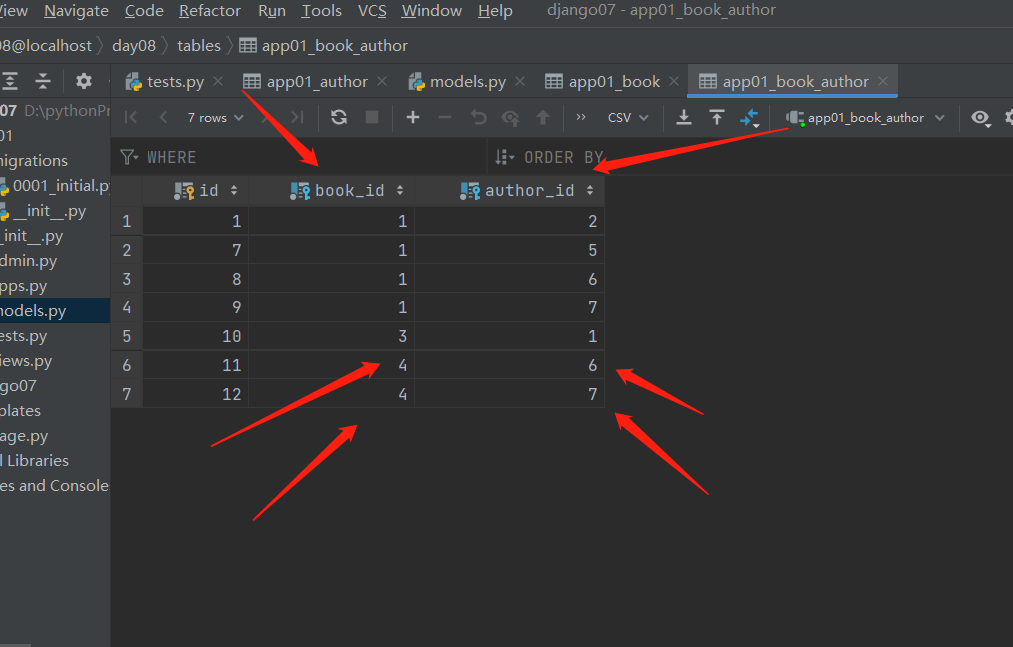Click the ORDER BY sort icon

tap(505, 157)
